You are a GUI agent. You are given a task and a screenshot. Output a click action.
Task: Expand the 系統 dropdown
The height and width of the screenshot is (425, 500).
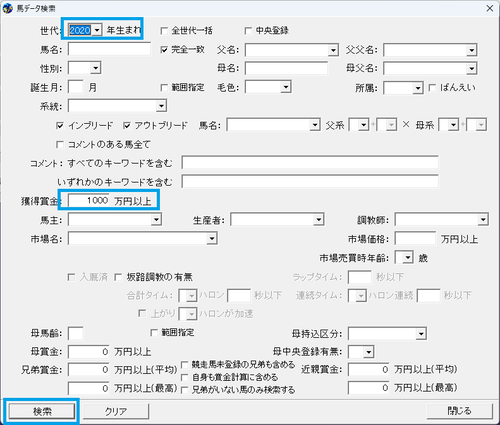[x=161, y=106]
